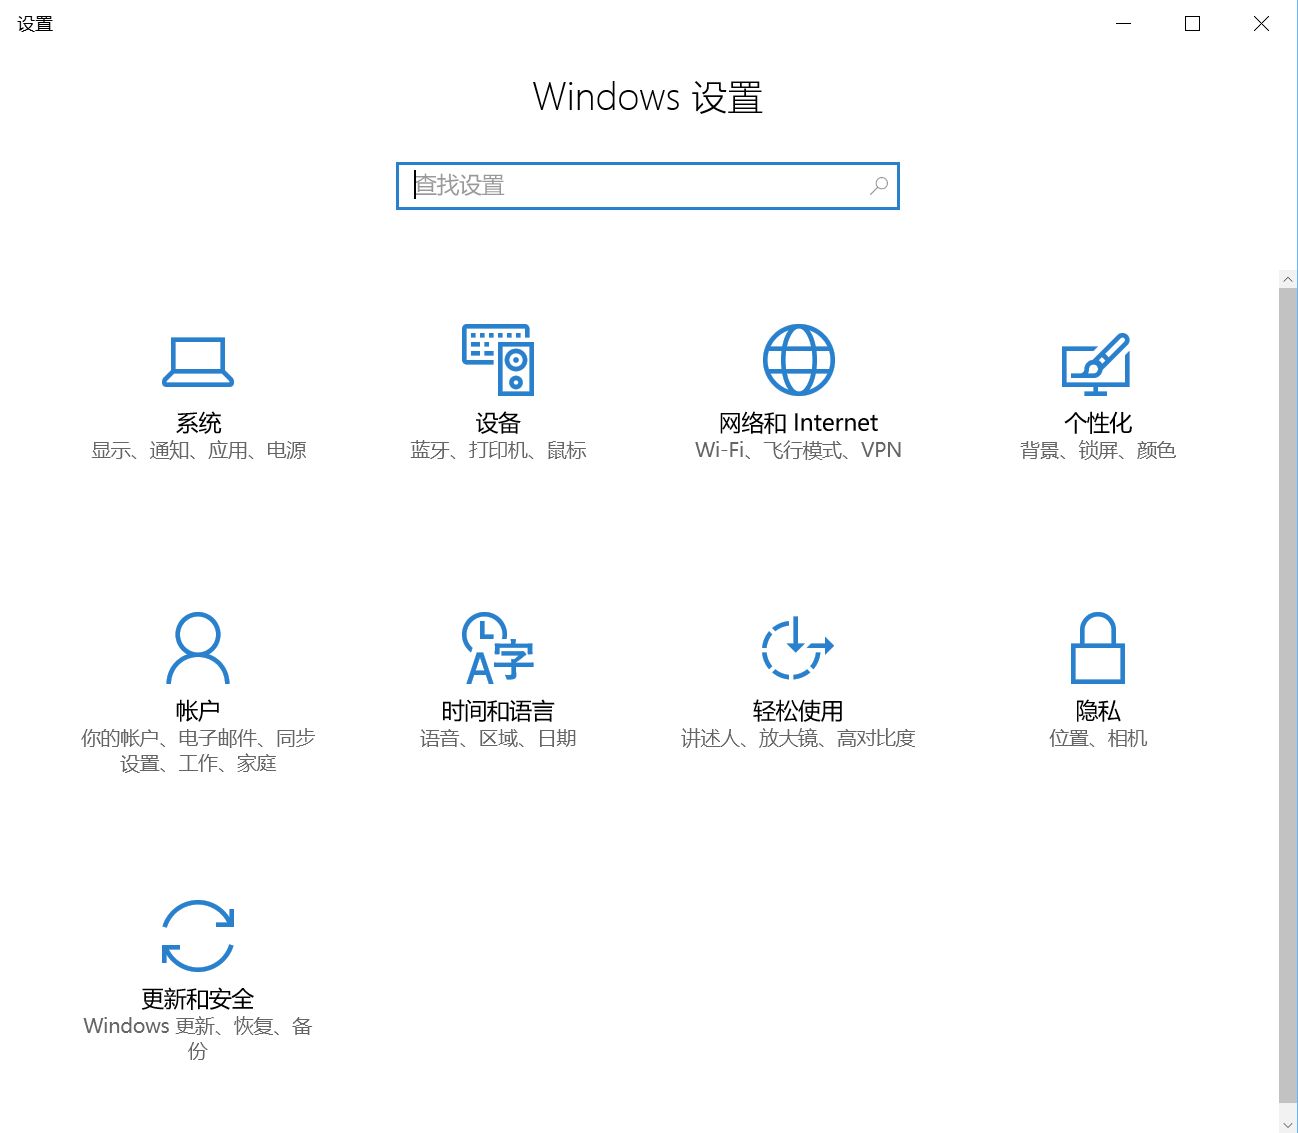Maximize the 设置 window

coord(1192,23)
